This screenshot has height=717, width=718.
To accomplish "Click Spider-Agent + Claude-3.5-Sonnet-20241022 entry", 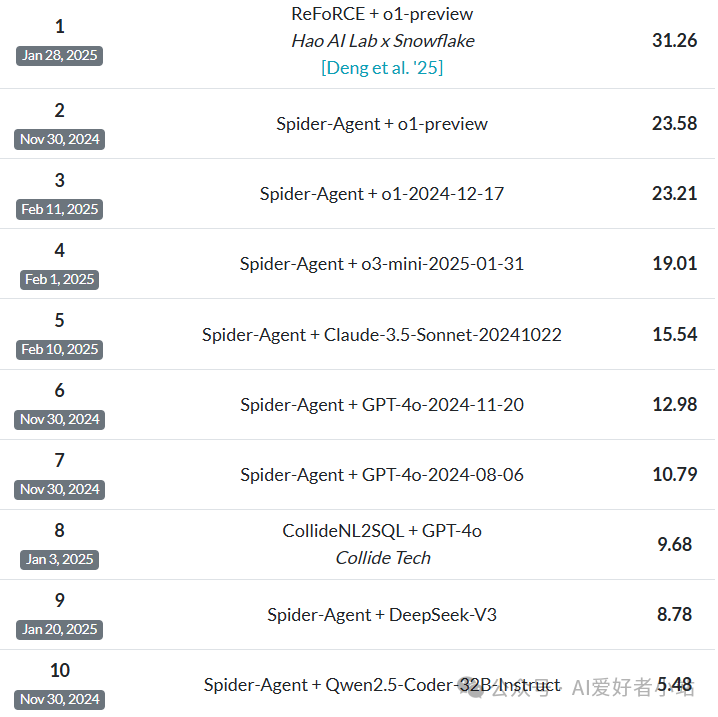I will [x=382, y=334].
